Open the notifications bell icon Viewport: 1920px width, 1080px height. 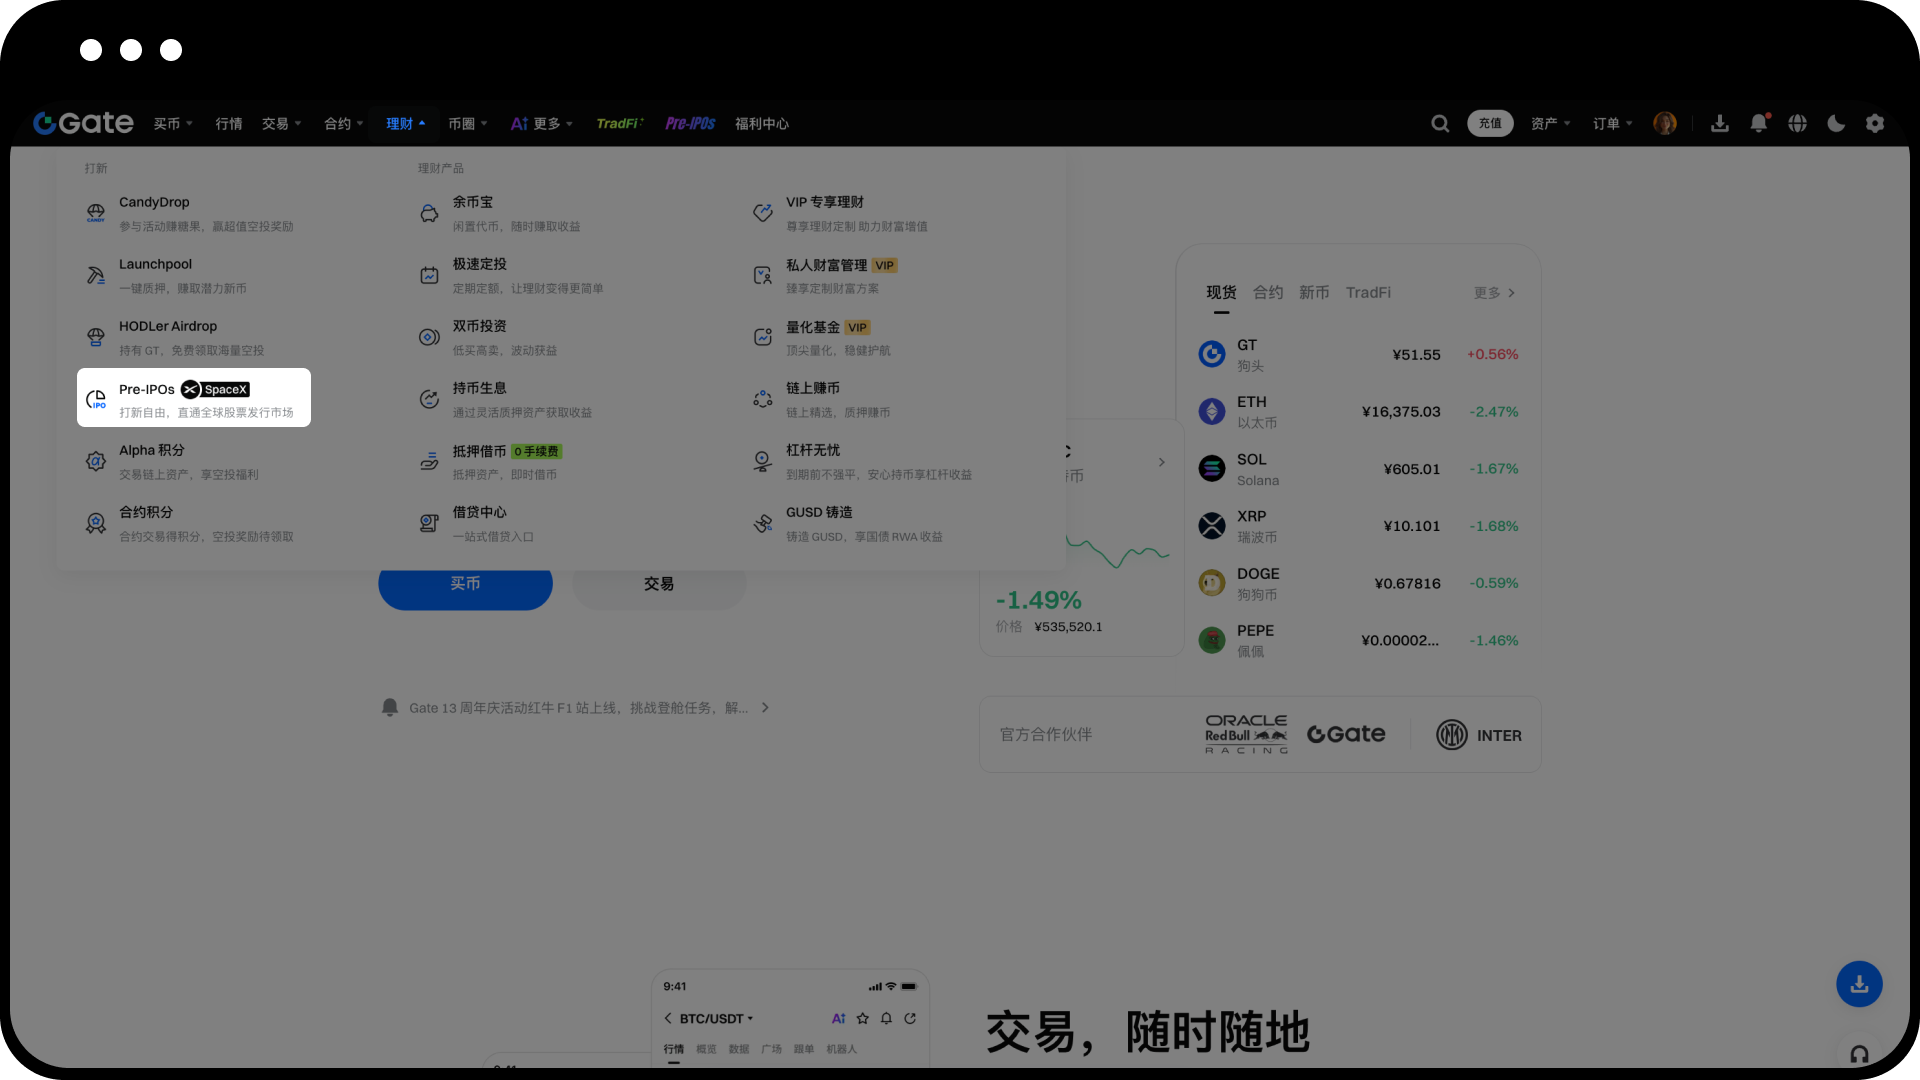click(1758, 123)
